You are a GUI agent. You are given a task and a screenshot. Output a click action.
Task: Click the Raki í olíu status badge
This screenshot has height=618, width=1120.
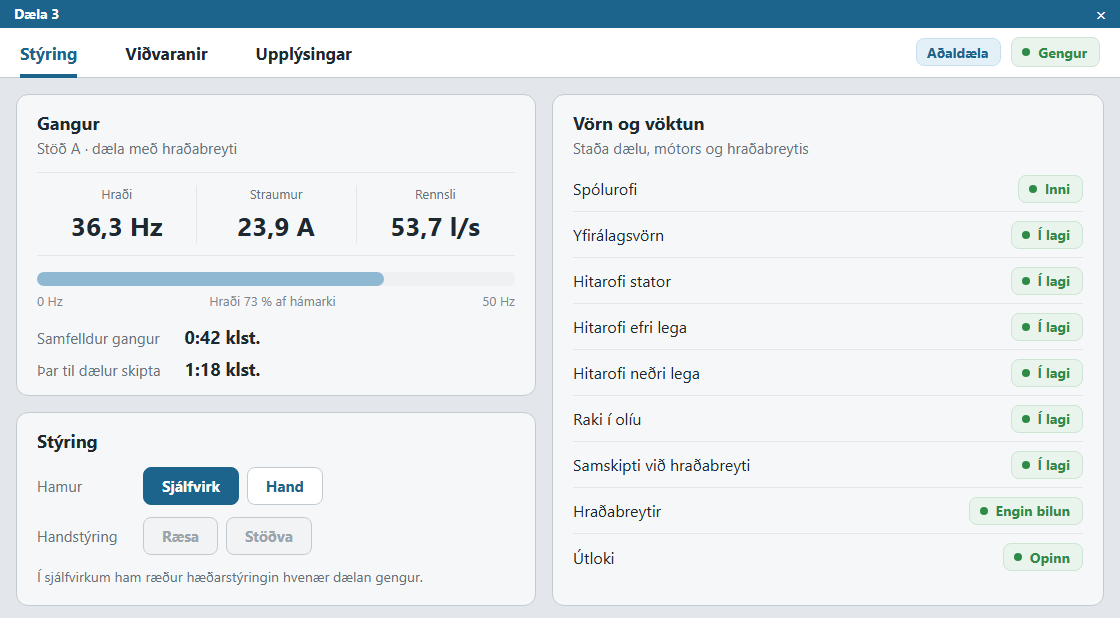pyautogui.click(x=1046, y=419)
